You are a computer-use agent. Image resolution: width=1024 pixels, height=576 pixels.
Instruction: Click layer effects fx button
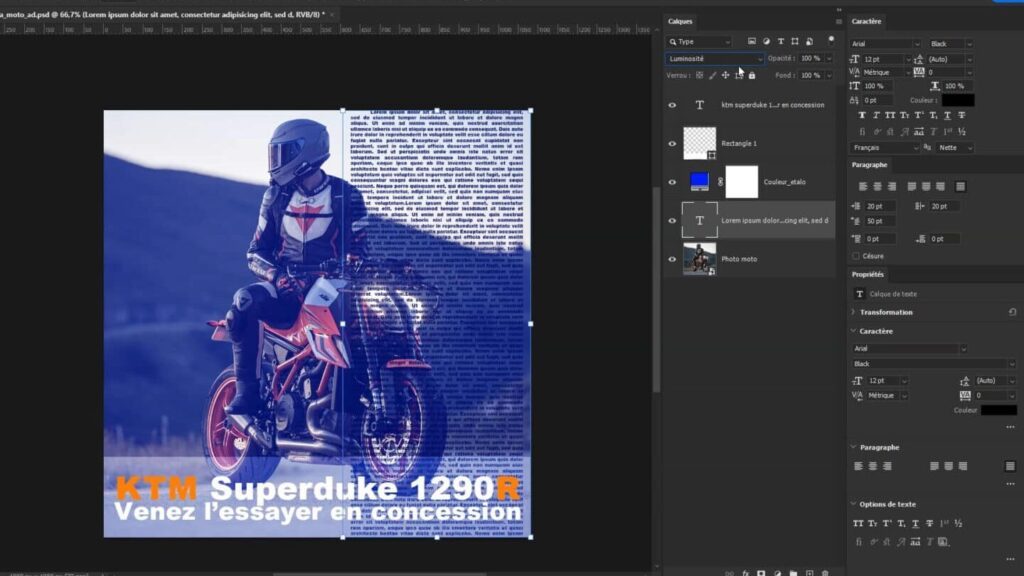[x=745, y=573]
